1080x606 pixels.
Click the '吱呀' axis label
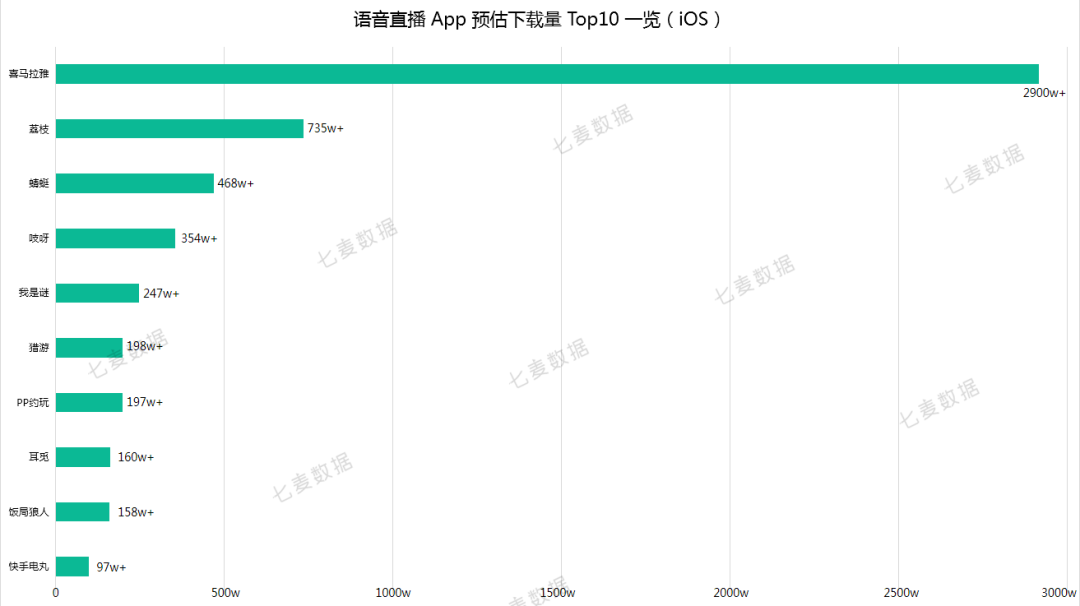click(39, 238)
